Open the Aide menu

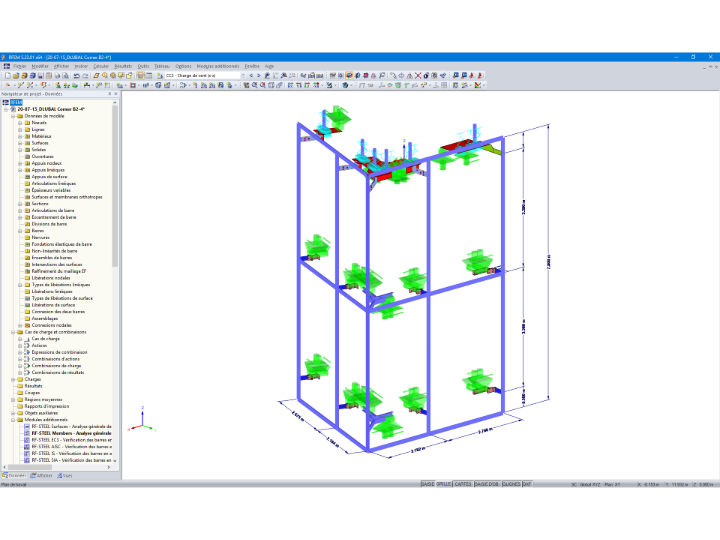269,66
